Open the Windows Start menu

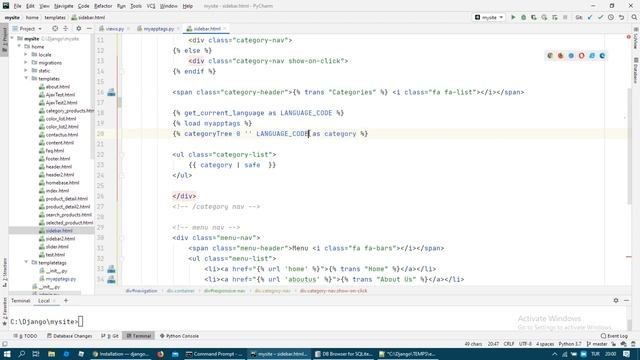click(x=7, y=354)
